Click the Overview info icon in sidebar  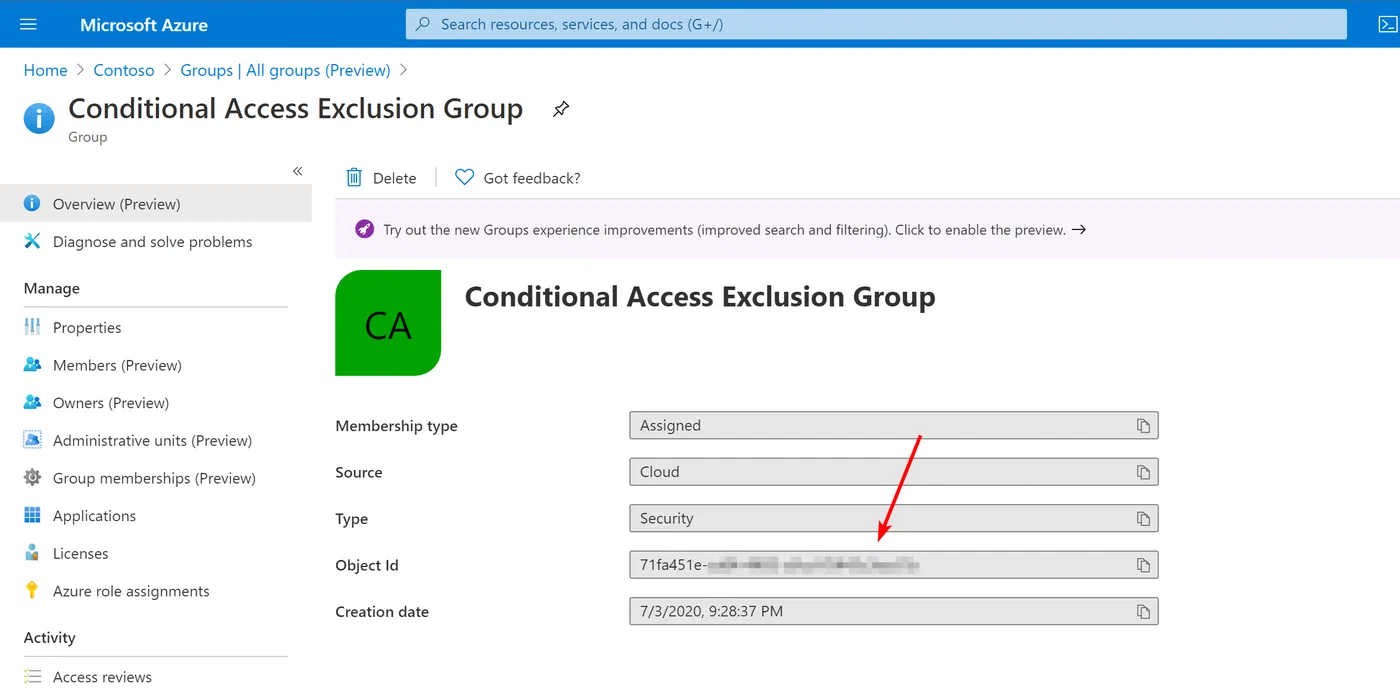[33, 204]
